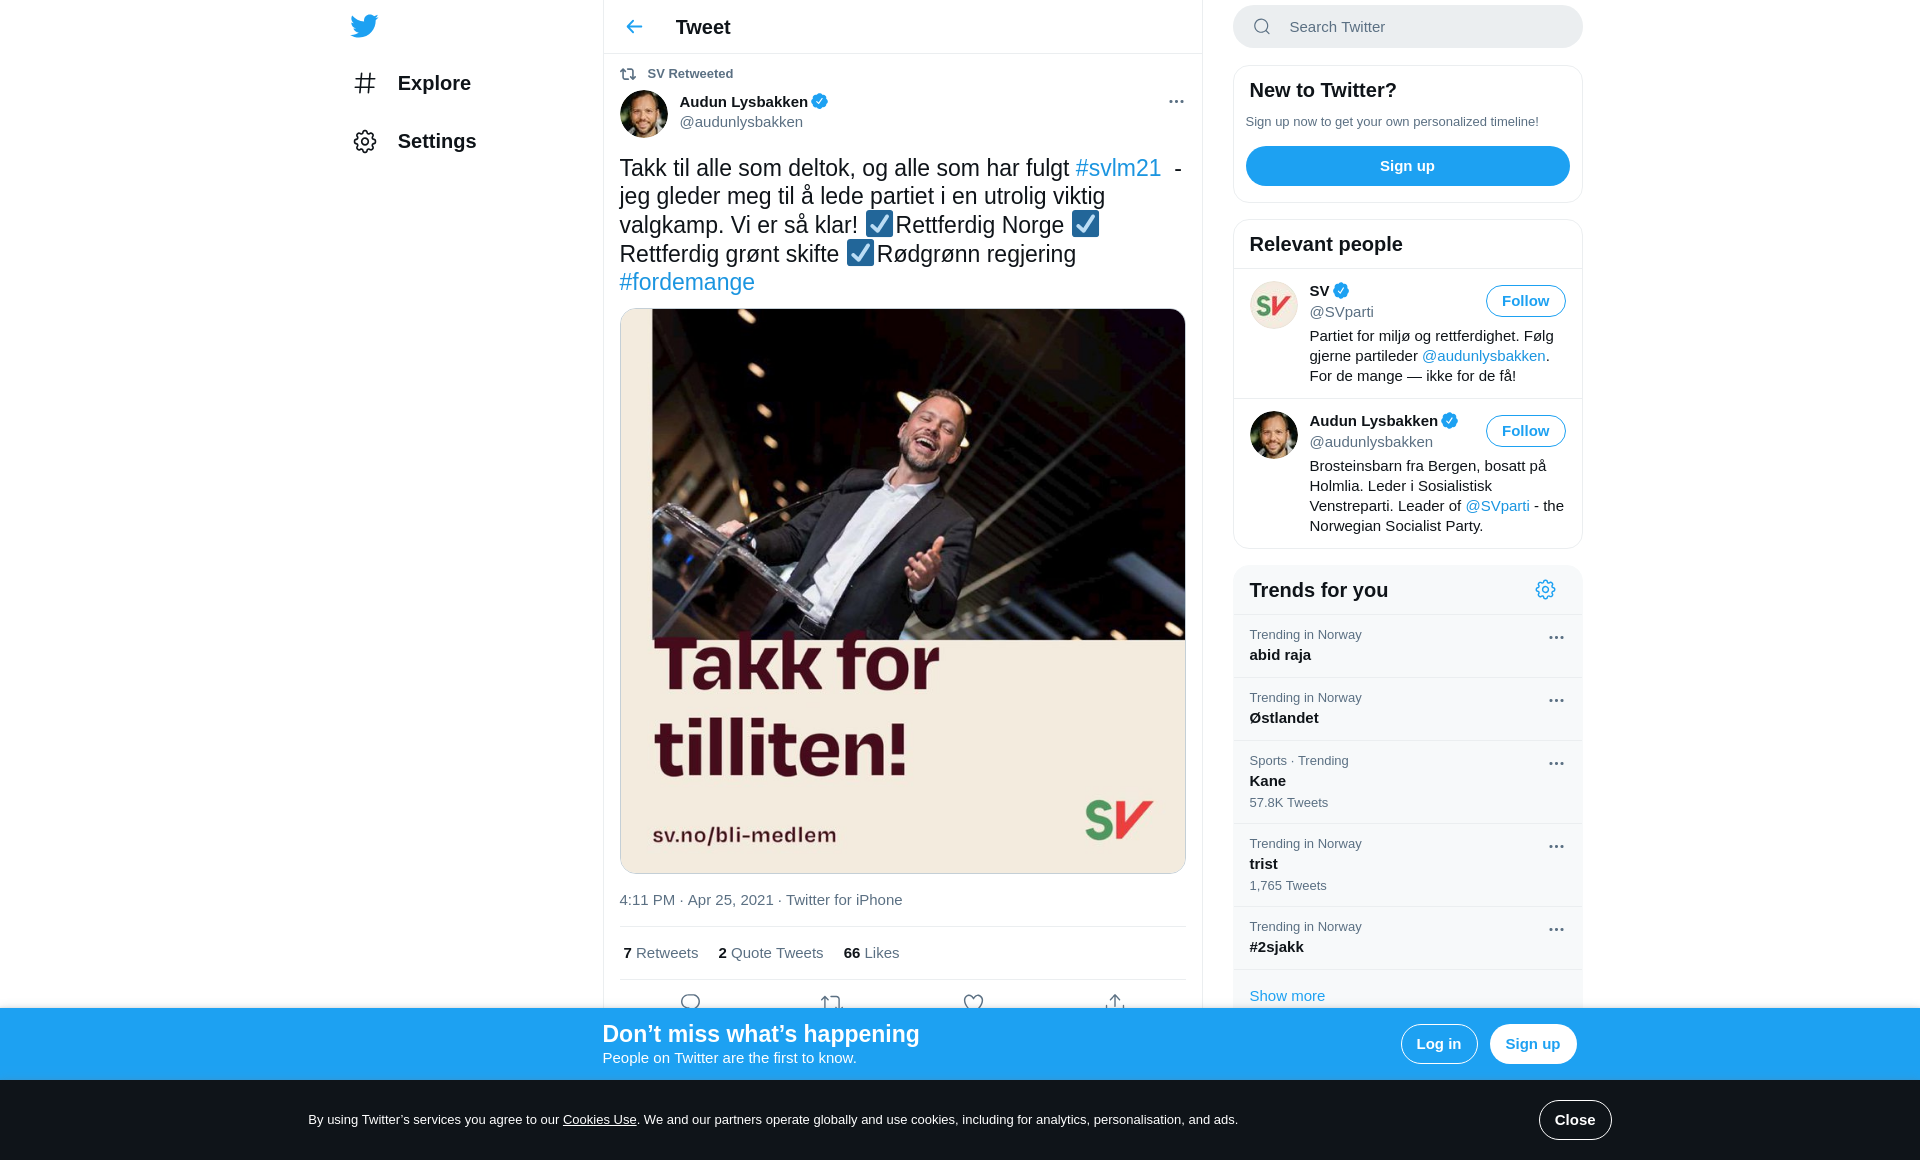Open the Settings gear in sidebar
This screenshot has height=1160, width=1920.
pos(365,141)
